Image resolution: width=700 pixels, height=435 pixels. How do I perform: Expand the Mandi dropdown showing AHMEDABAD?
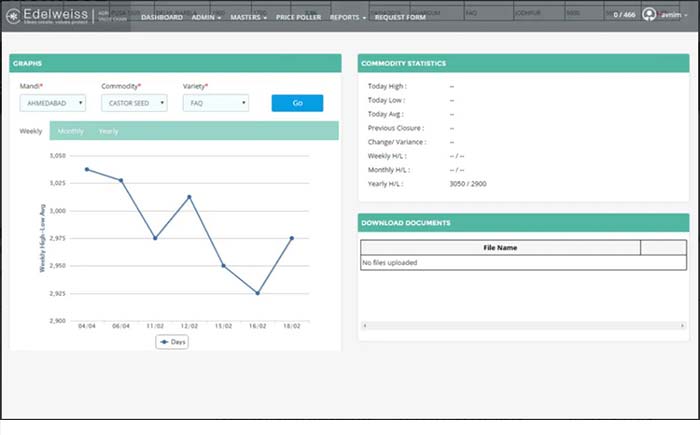pyautogui.click(x=53, y=103)
